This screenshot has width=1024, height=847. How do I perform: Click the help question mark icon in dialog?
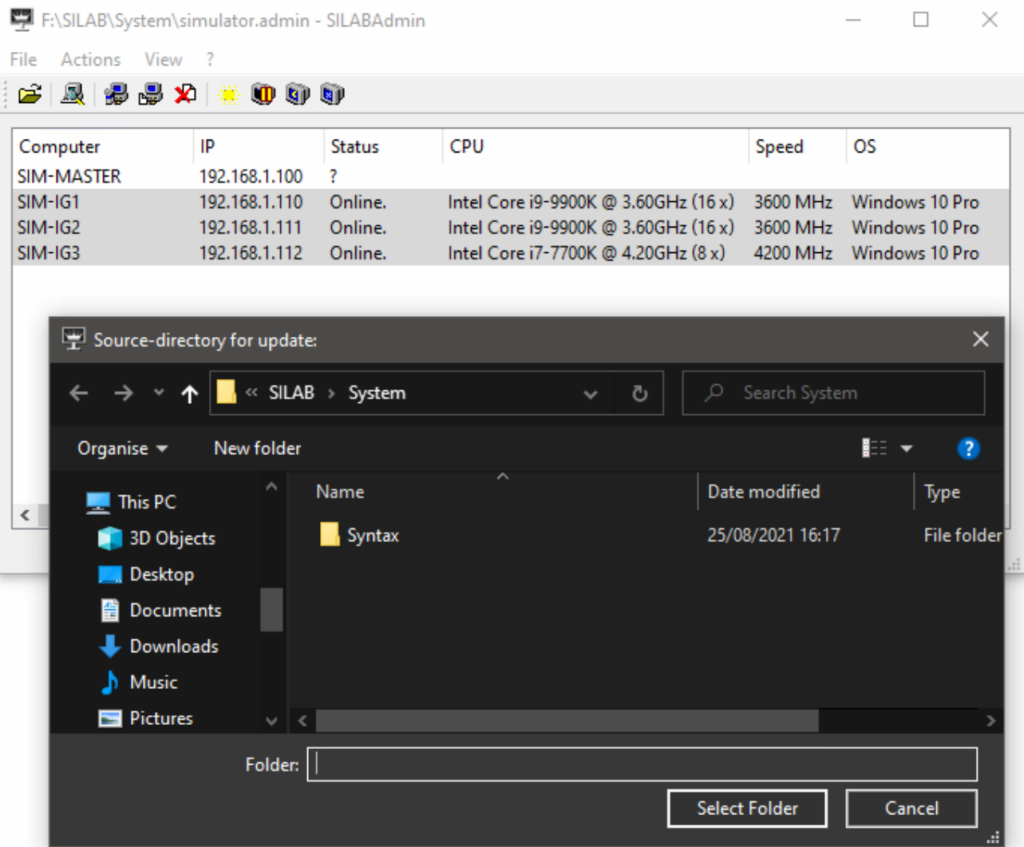click(x=967, y=449)
